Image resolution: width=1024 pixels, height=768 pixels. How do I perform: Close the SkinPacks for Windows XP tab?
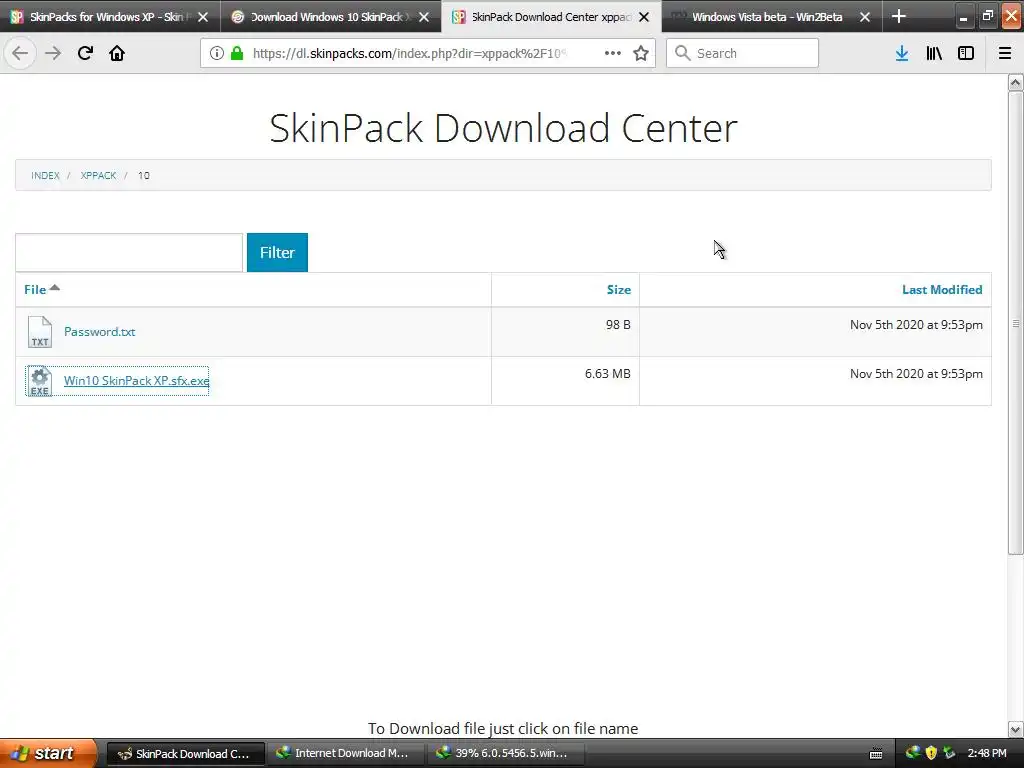(203, 17)
